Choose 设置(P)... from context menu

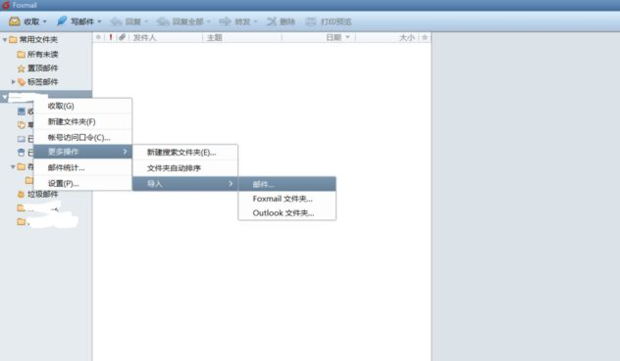83,183
